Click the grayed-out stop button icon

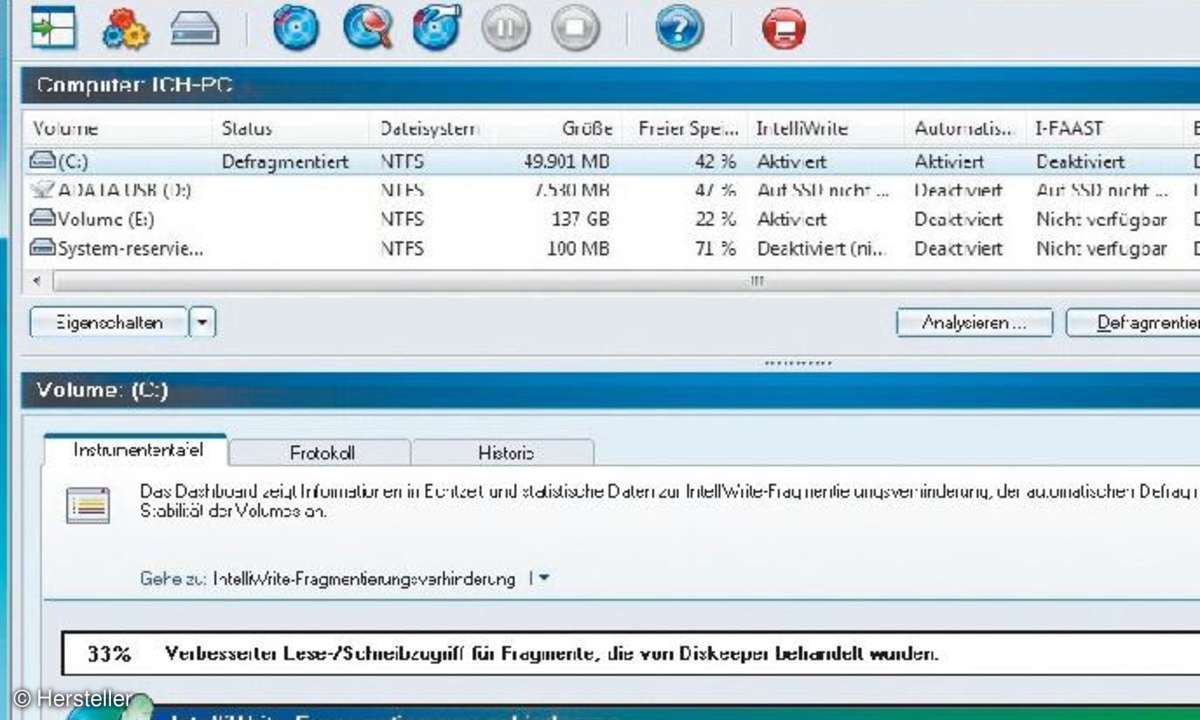(x=575, y=28)
